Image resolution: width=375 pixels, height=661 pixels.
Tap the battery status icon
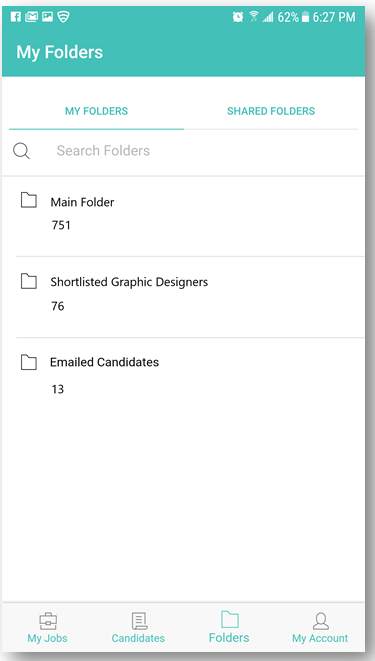point(305,17)
